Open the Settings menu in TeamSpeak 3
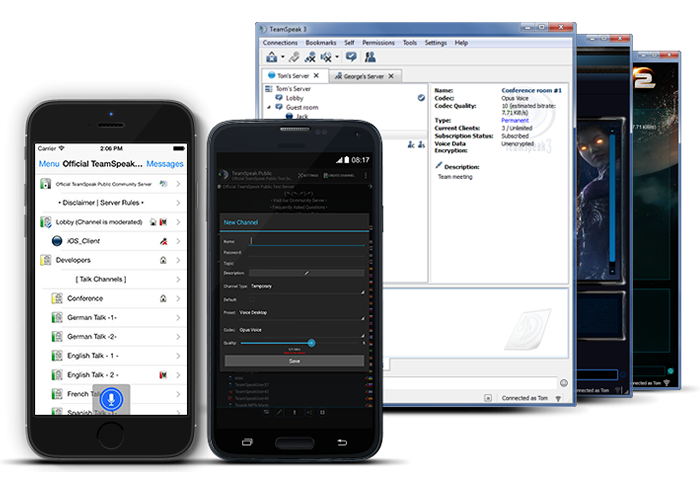Image resolution: width=700 pixels, height=482 pixels. click(435, 43)
